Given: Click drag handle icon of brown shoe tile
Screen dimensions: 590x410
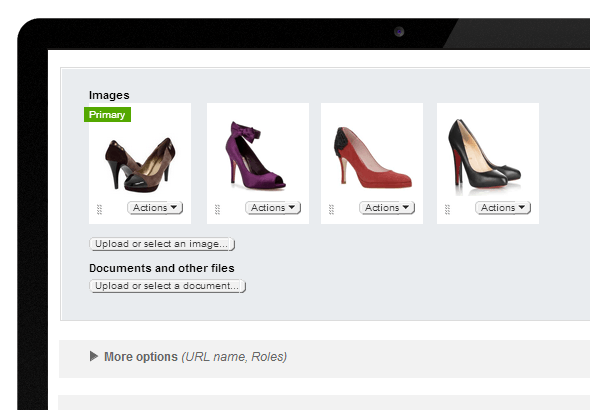Looking at the screenshot, I should click(x=99, y=210).
